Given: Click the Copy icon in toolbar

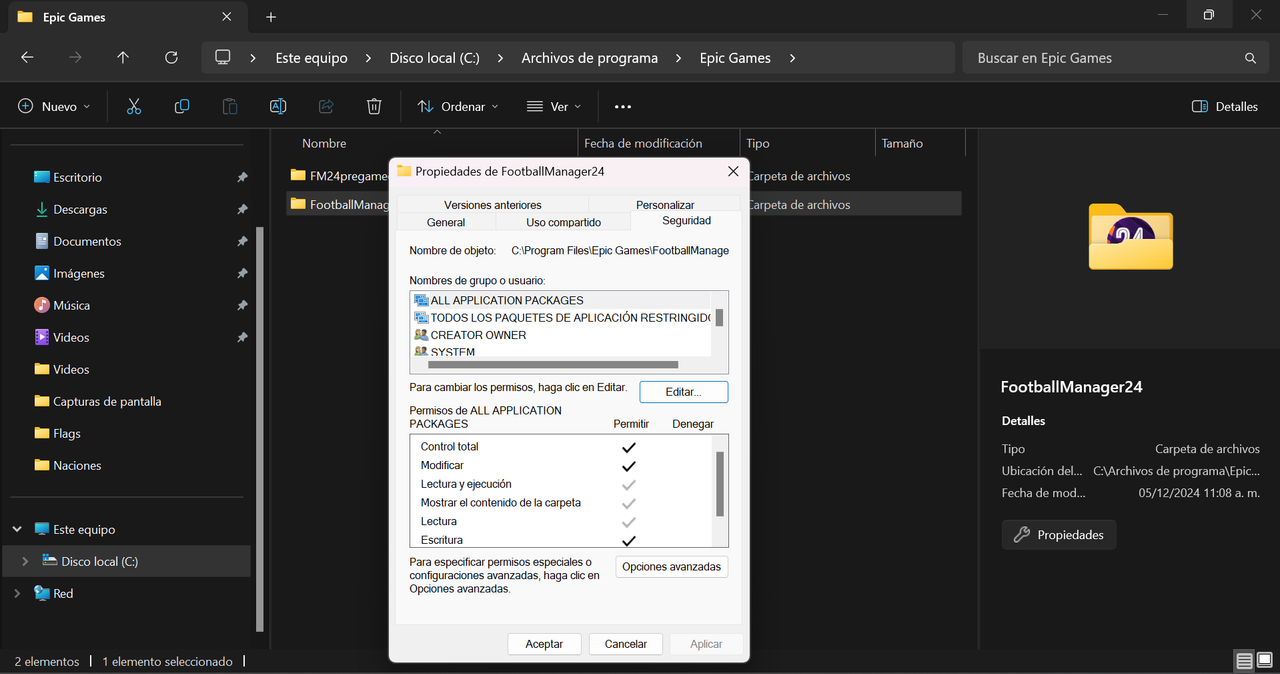Looking at the screenshot, I should click(182, 106).
